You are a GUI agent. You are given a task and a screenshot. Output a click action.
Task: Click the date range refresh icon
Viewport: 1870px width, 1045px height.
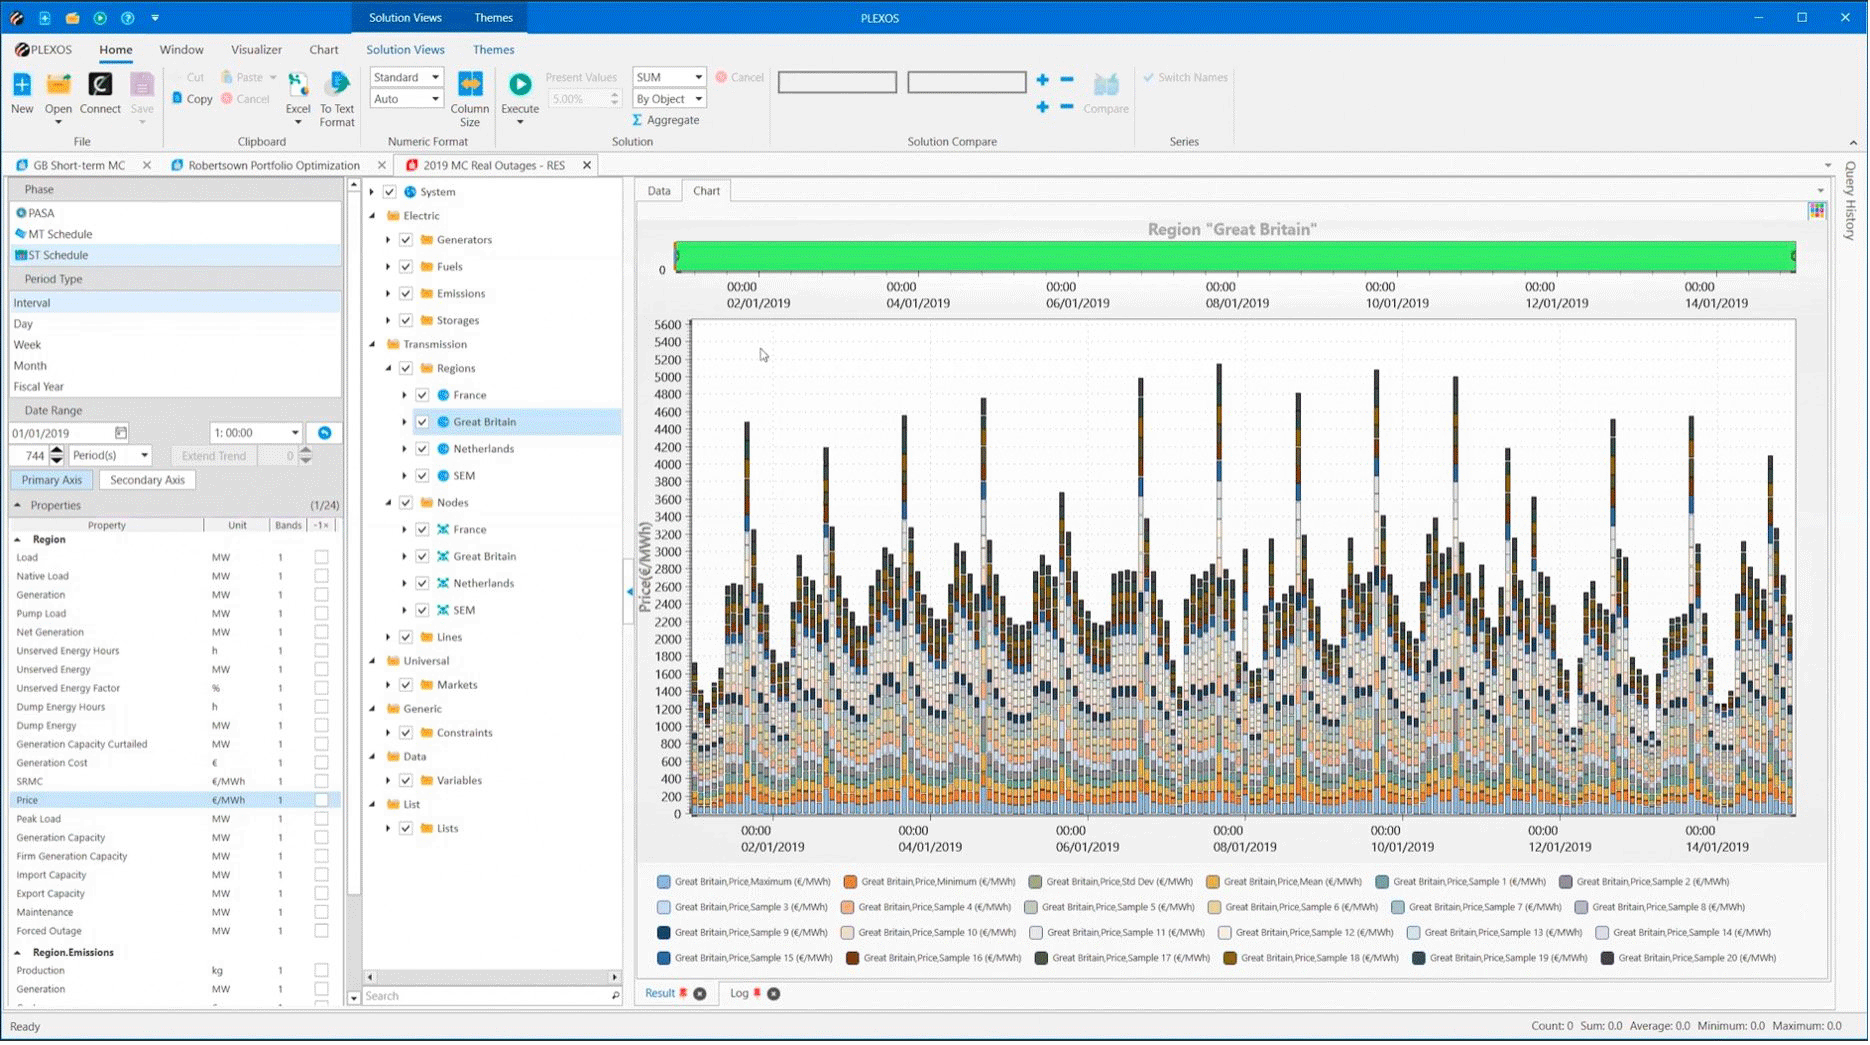(x=325, y=433)
